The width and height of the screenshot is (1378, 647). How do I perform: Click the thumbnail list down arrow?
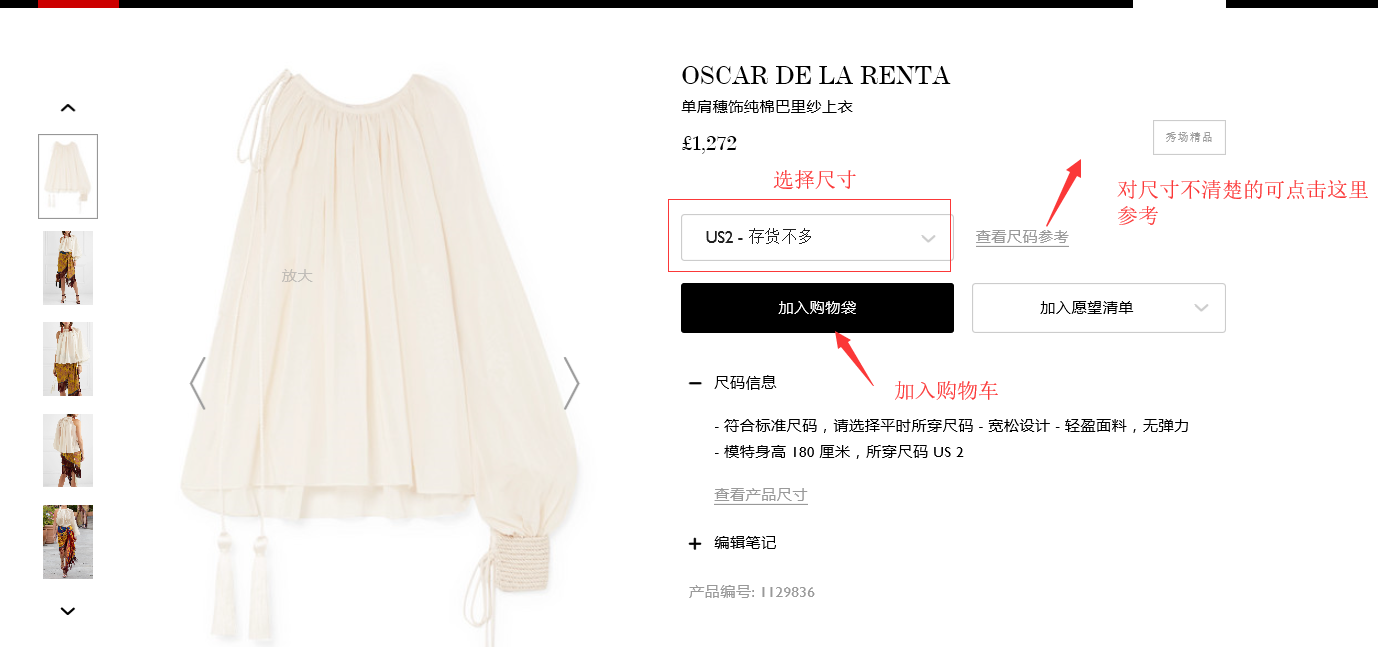pos(68,611)
